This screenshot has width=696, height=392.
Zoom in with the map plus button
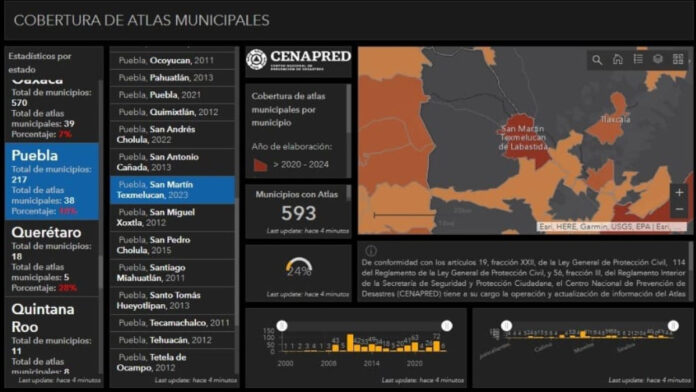point(679,193)
